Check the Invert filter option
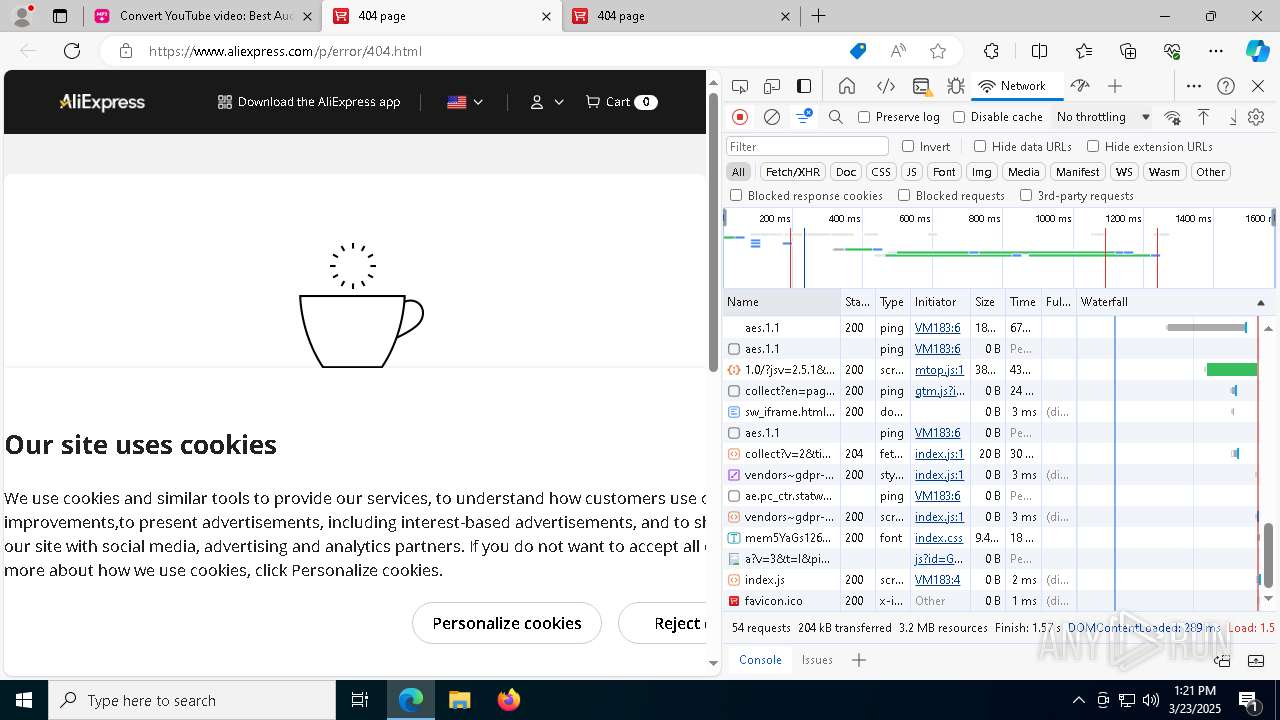This screenshot has height=720, width=1280. click(x=908, y=146)
